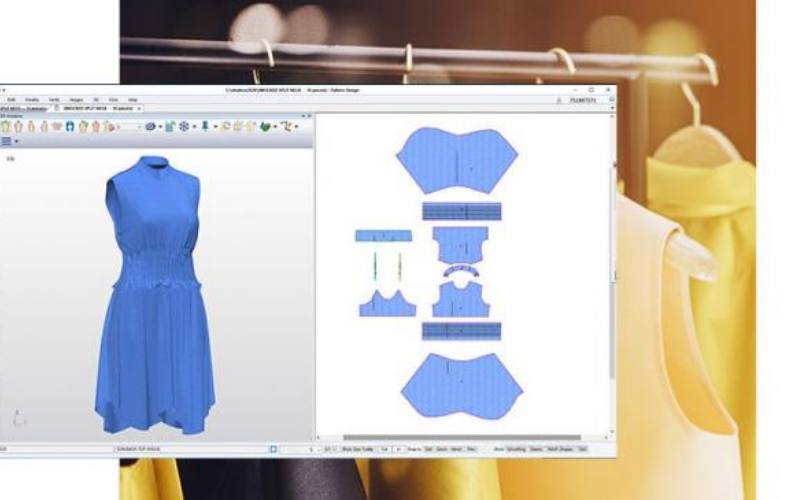Expand the dropdown next to list view icon

click(17, 142)
